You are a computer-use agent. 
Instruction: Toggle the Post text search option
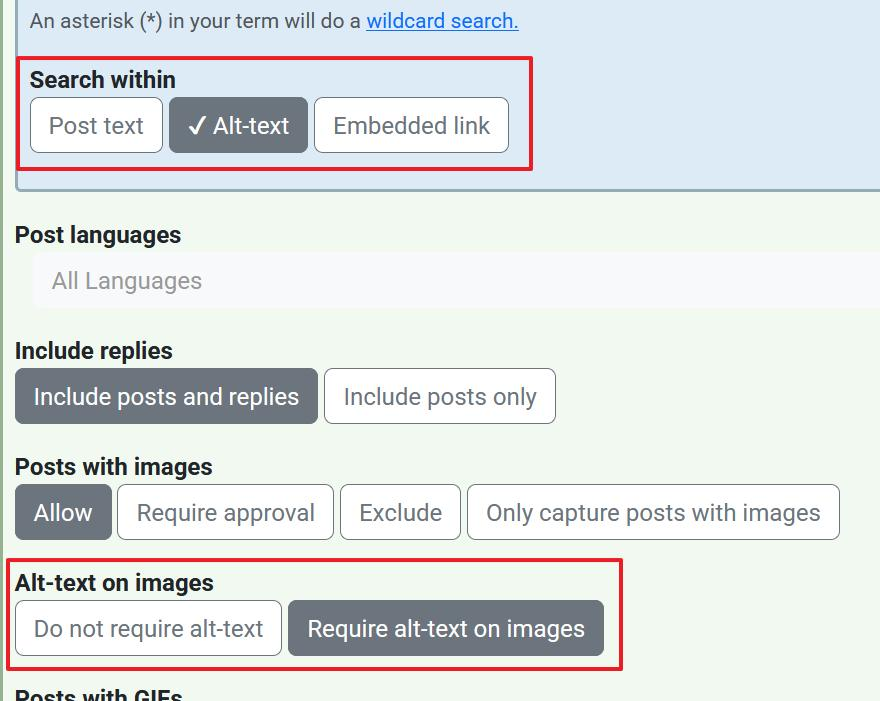96,126
